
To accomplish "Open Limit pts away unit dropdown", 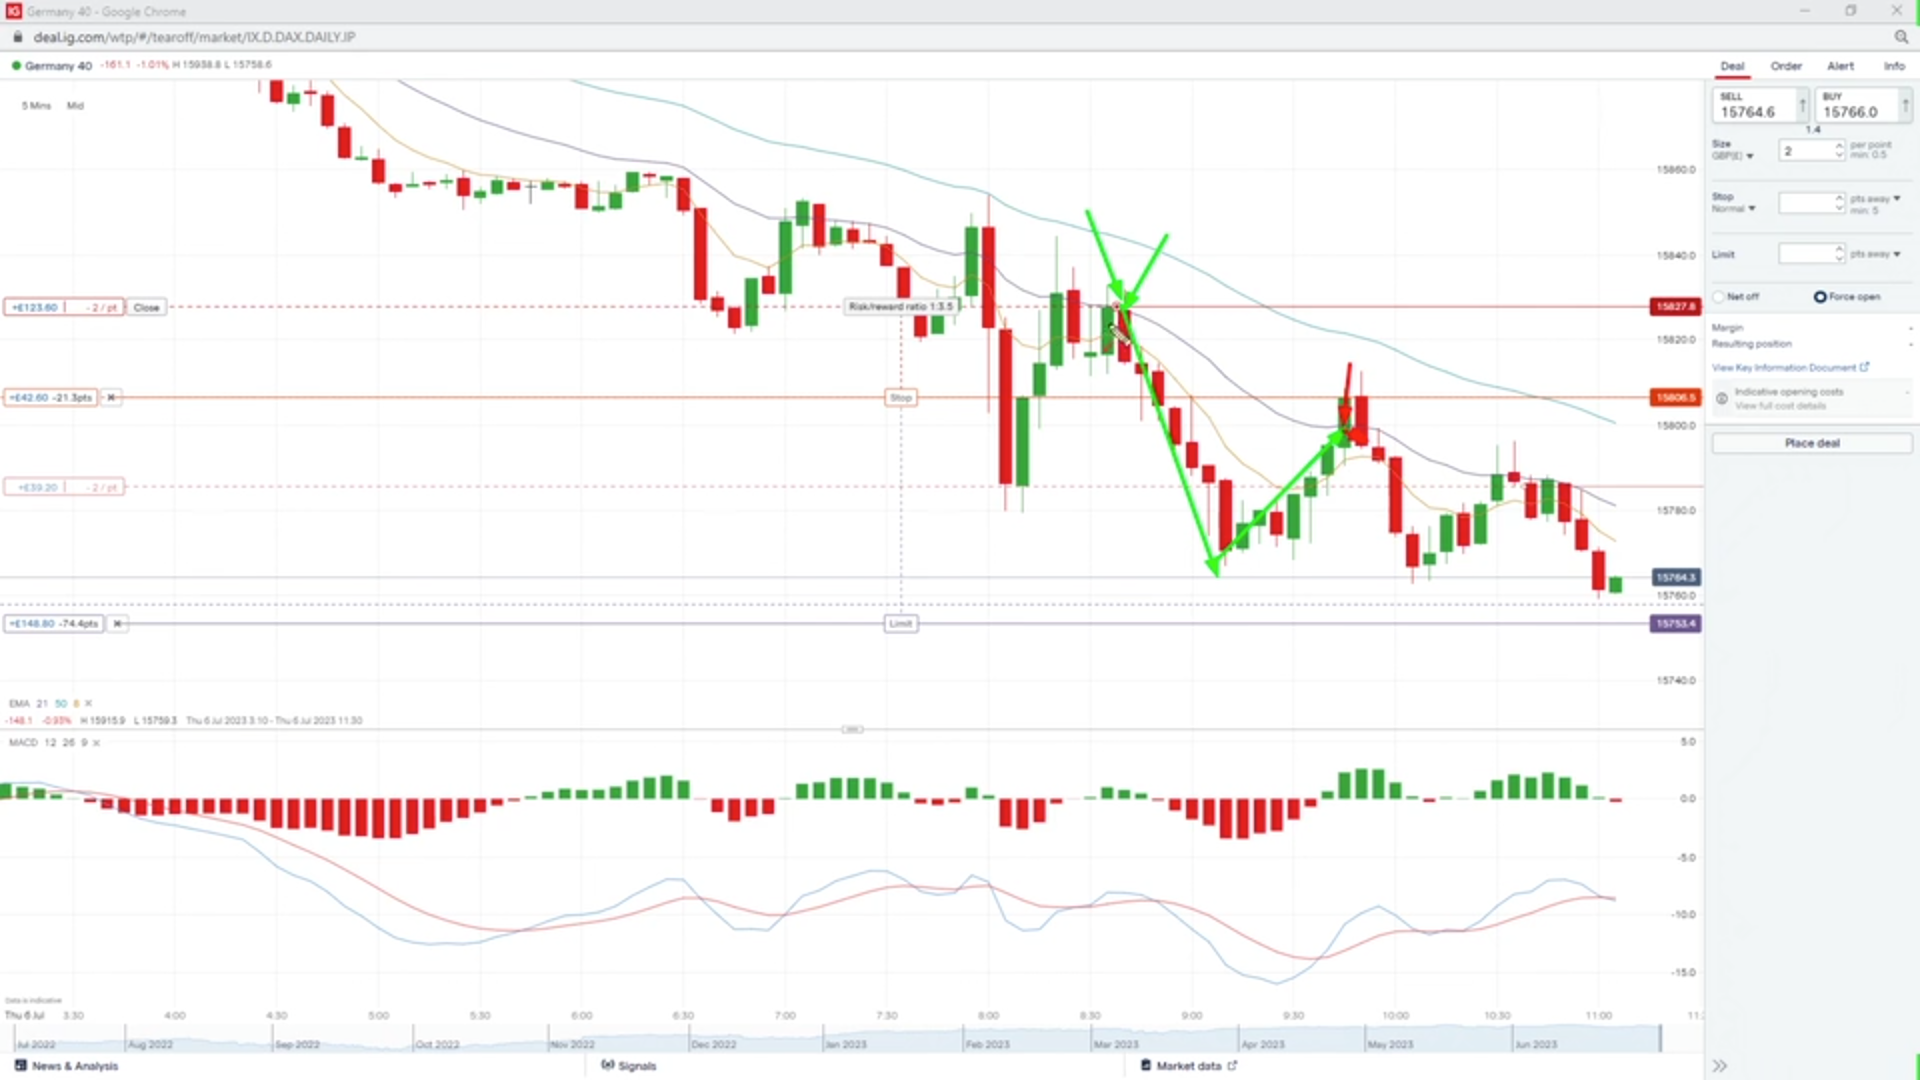I will 1875,254.
